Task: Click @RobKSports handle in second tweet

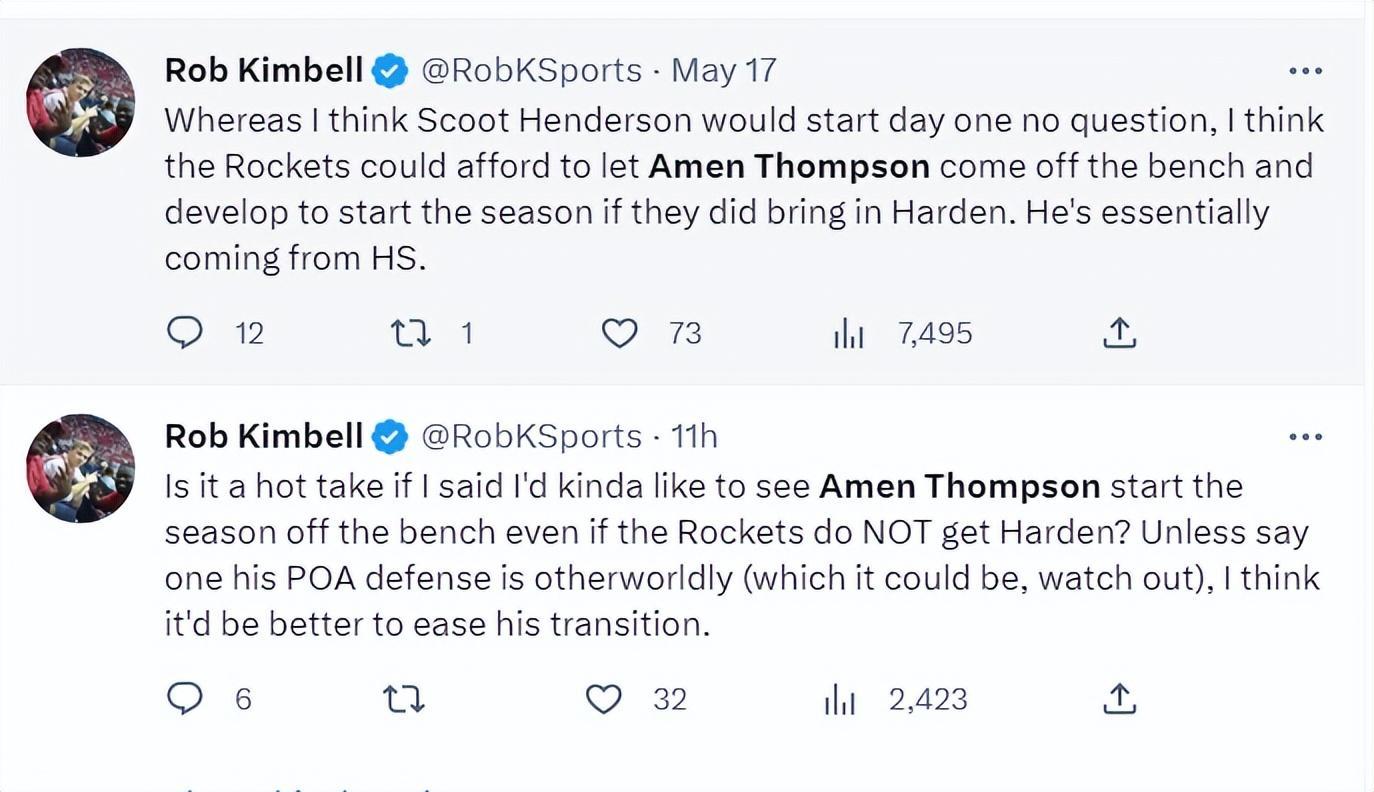Action: click(531, 436)
